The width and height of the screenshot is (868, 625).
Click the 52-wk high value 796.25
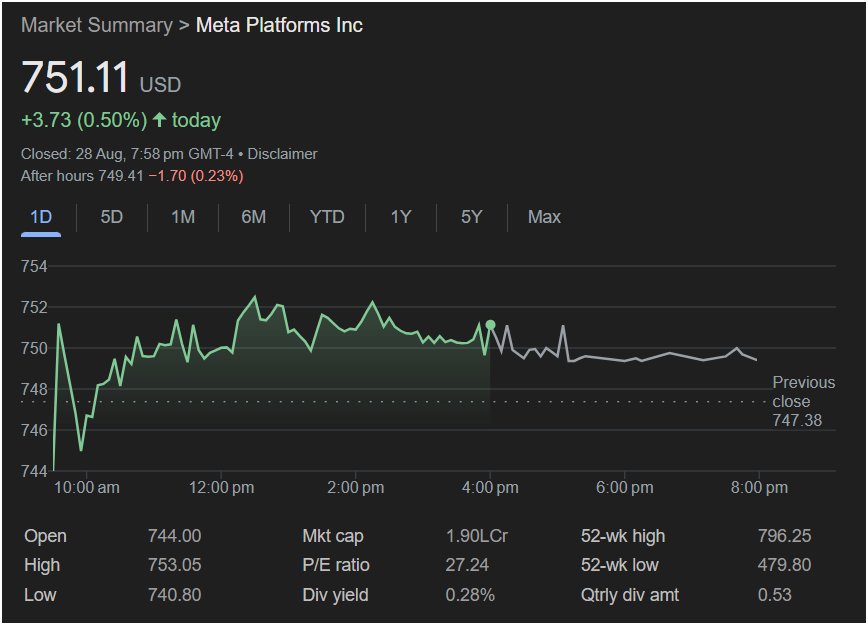pos(784,536)
